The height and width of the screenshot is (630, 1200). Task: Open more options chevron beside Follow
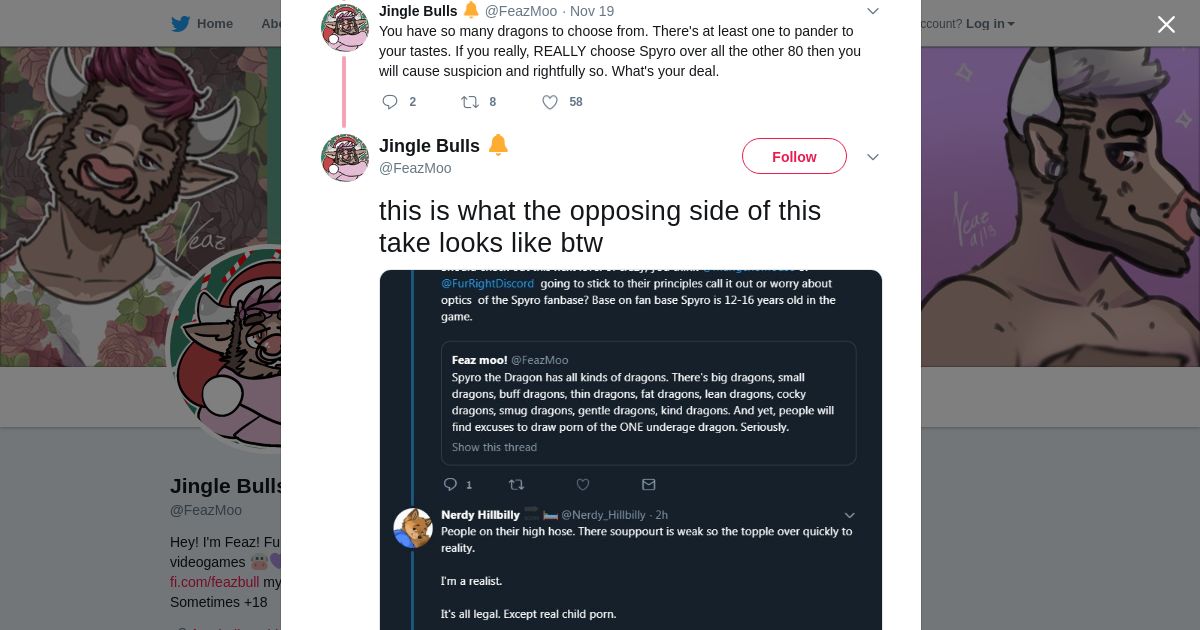872,157
